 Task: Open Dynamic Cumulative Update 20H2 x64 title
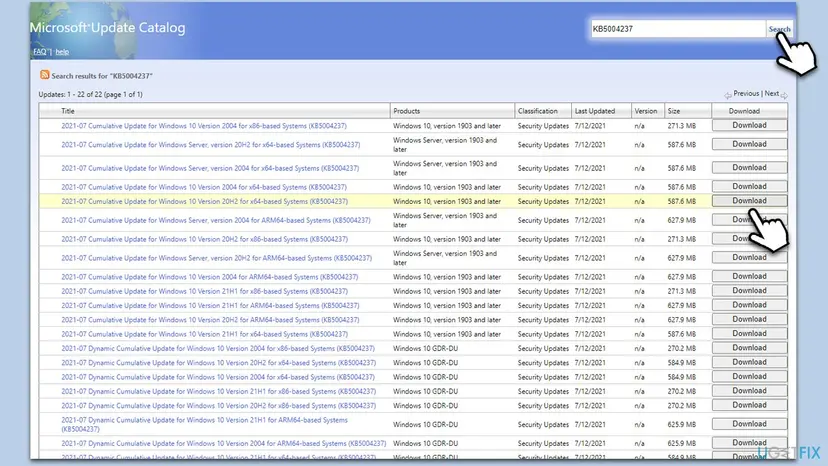219,362
